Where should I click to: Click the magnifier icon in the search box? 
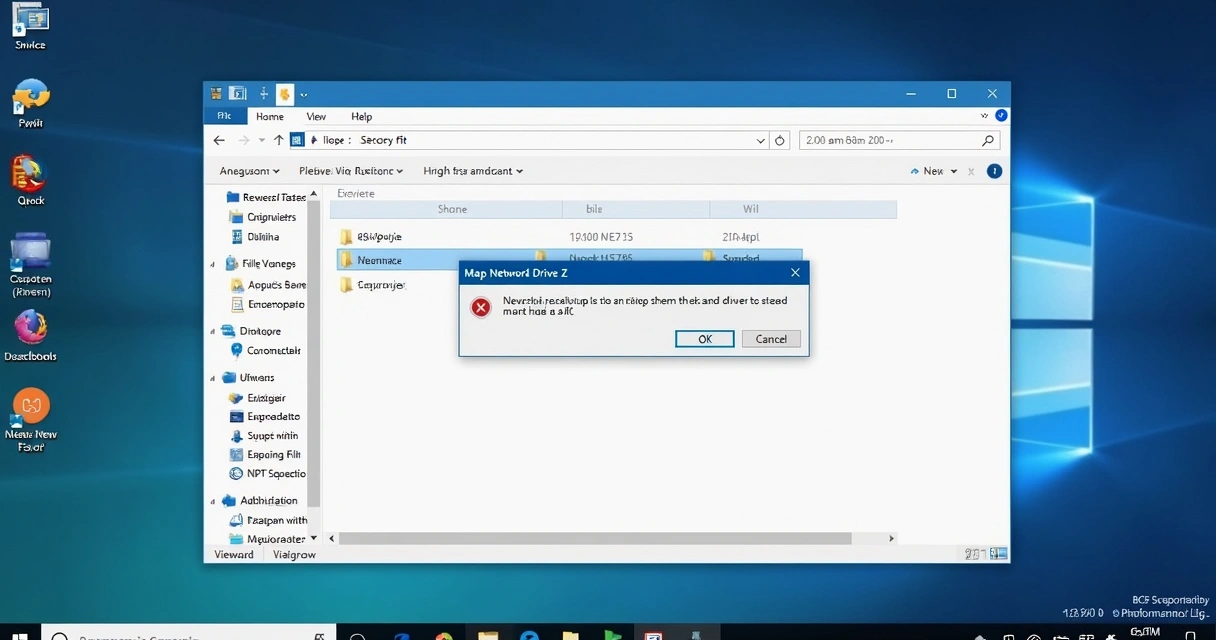(x=987, y=141)
